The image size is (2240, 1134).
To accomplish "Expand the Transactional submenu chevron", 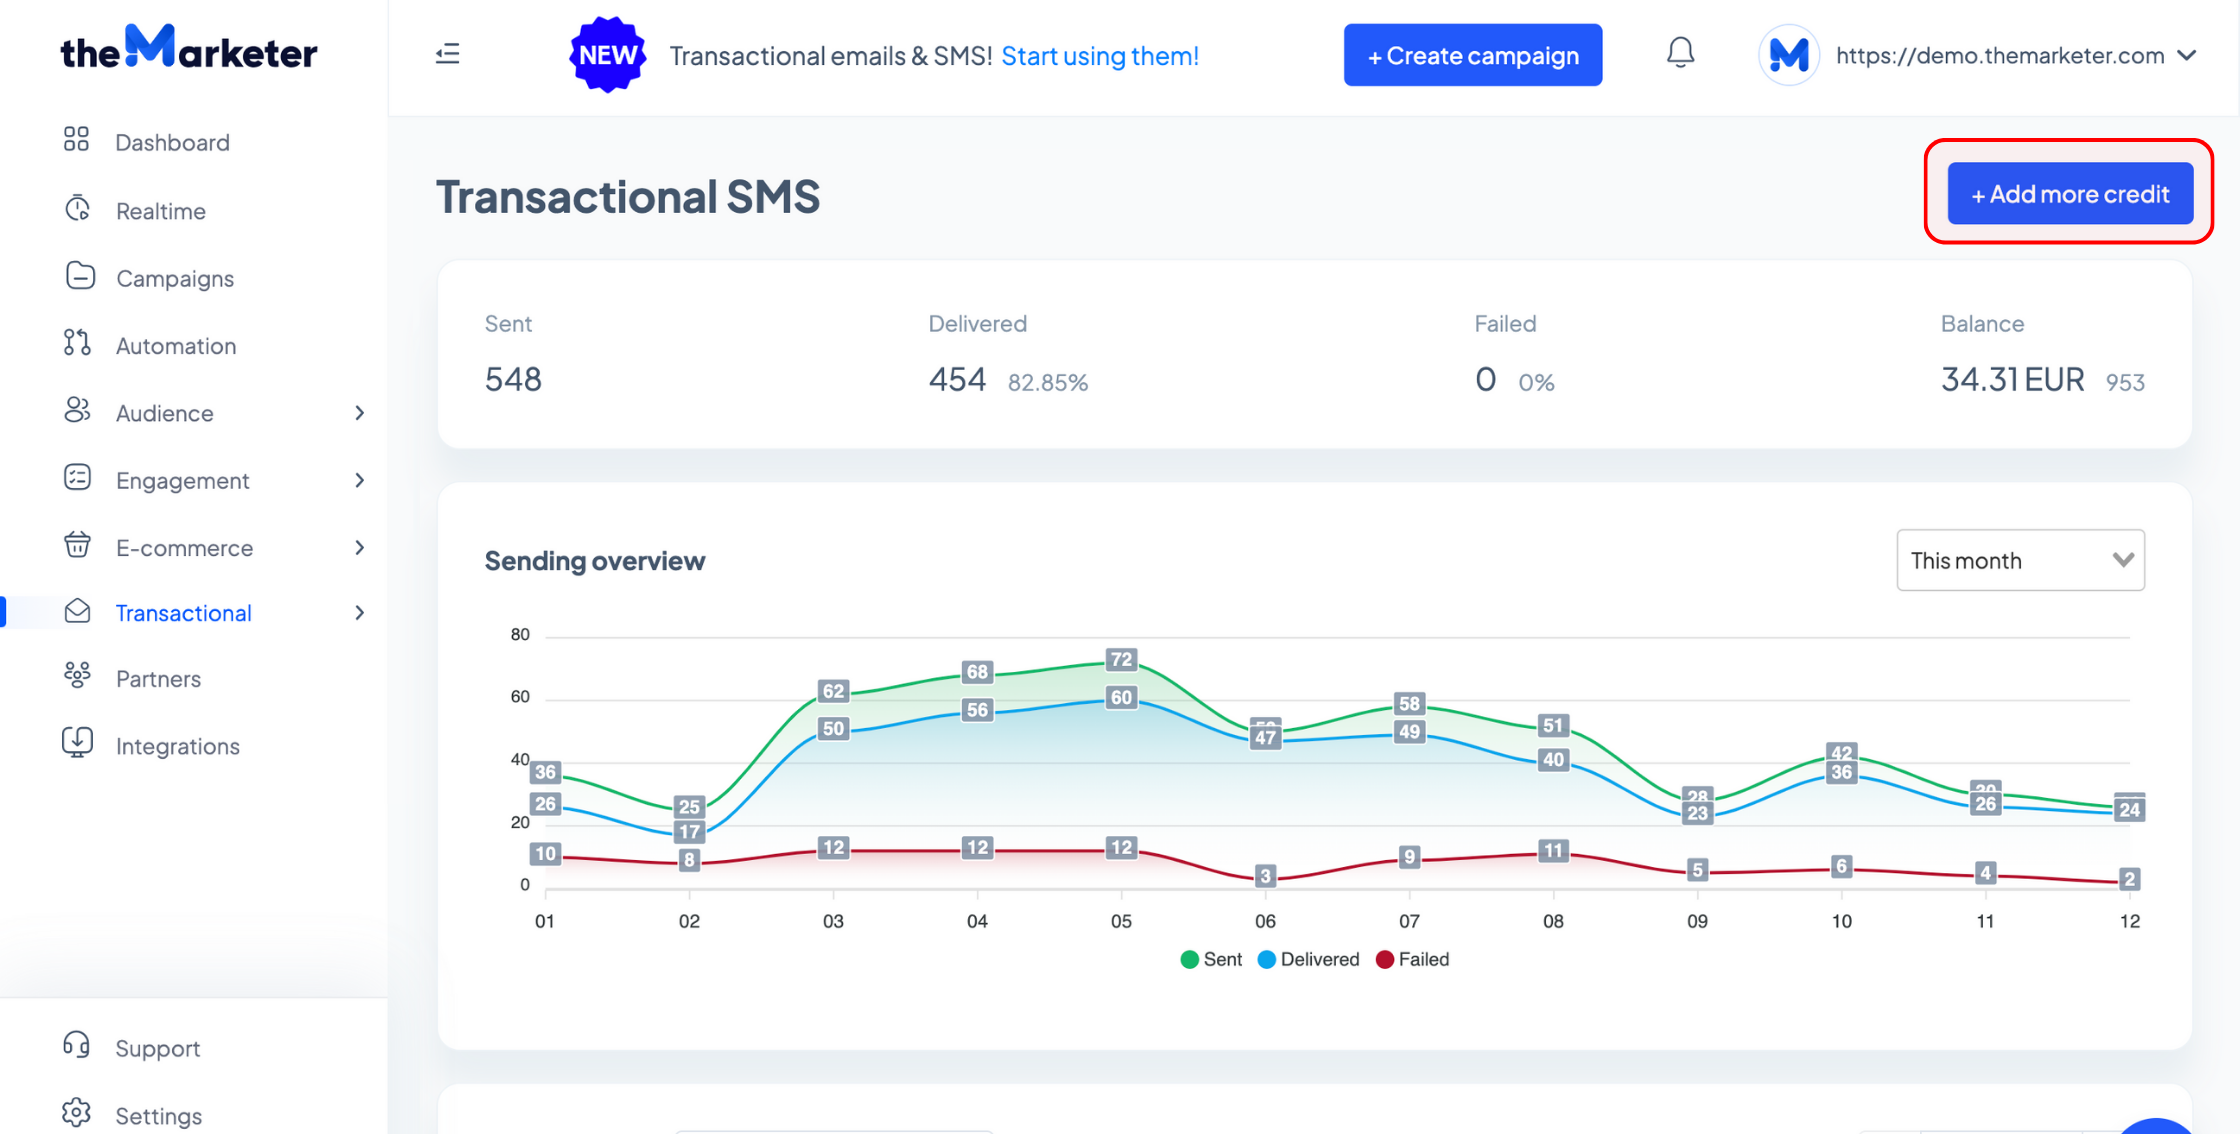I will tap(359, 613).
